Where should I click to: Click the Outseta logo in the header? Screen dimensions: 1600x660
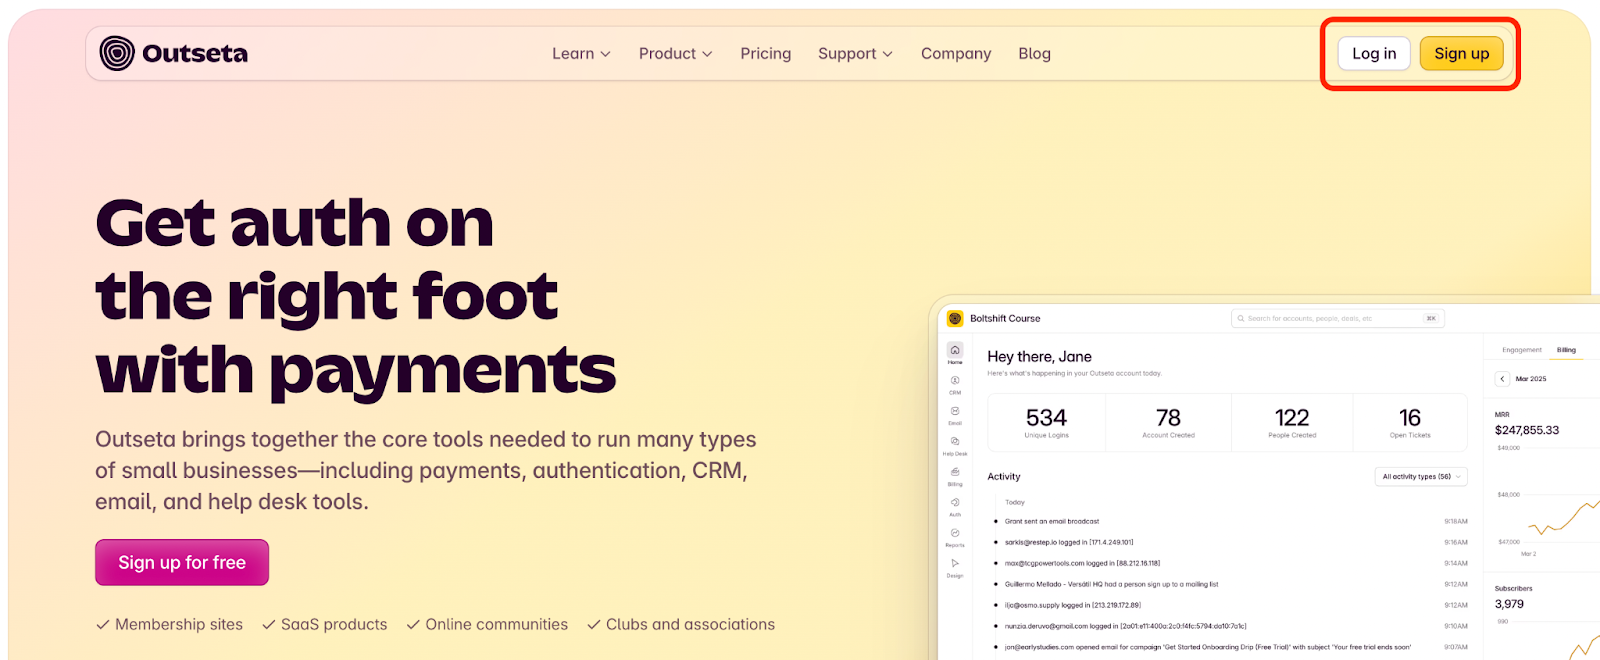click(x=174, y=53)
